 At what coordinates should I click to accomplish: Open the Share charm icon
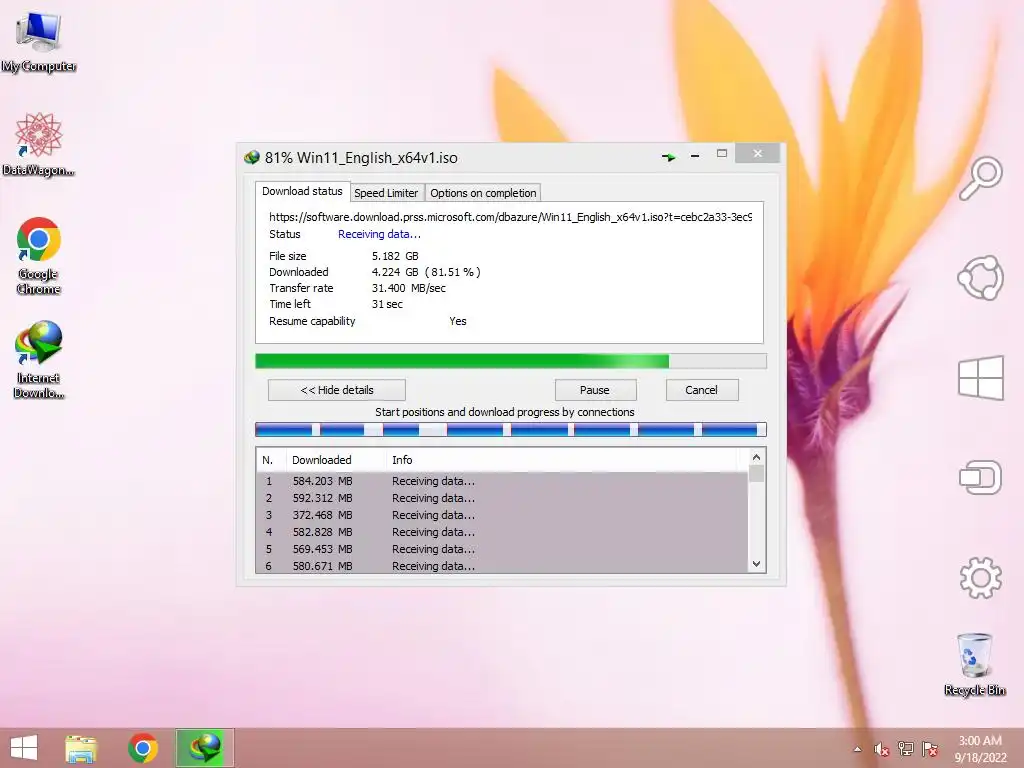point(980,278)
